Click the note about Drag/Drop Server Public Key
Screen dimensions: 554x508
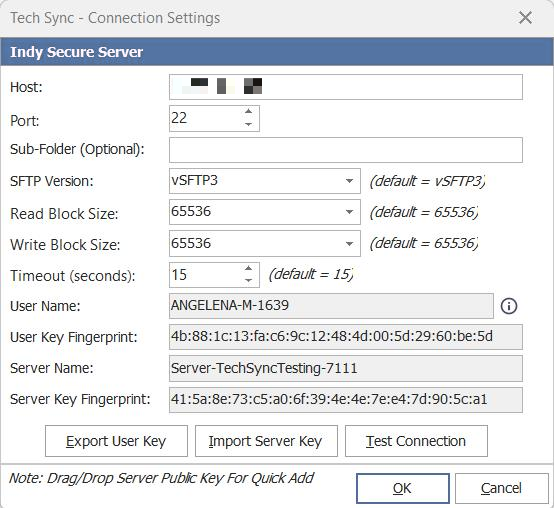[161, 478]
